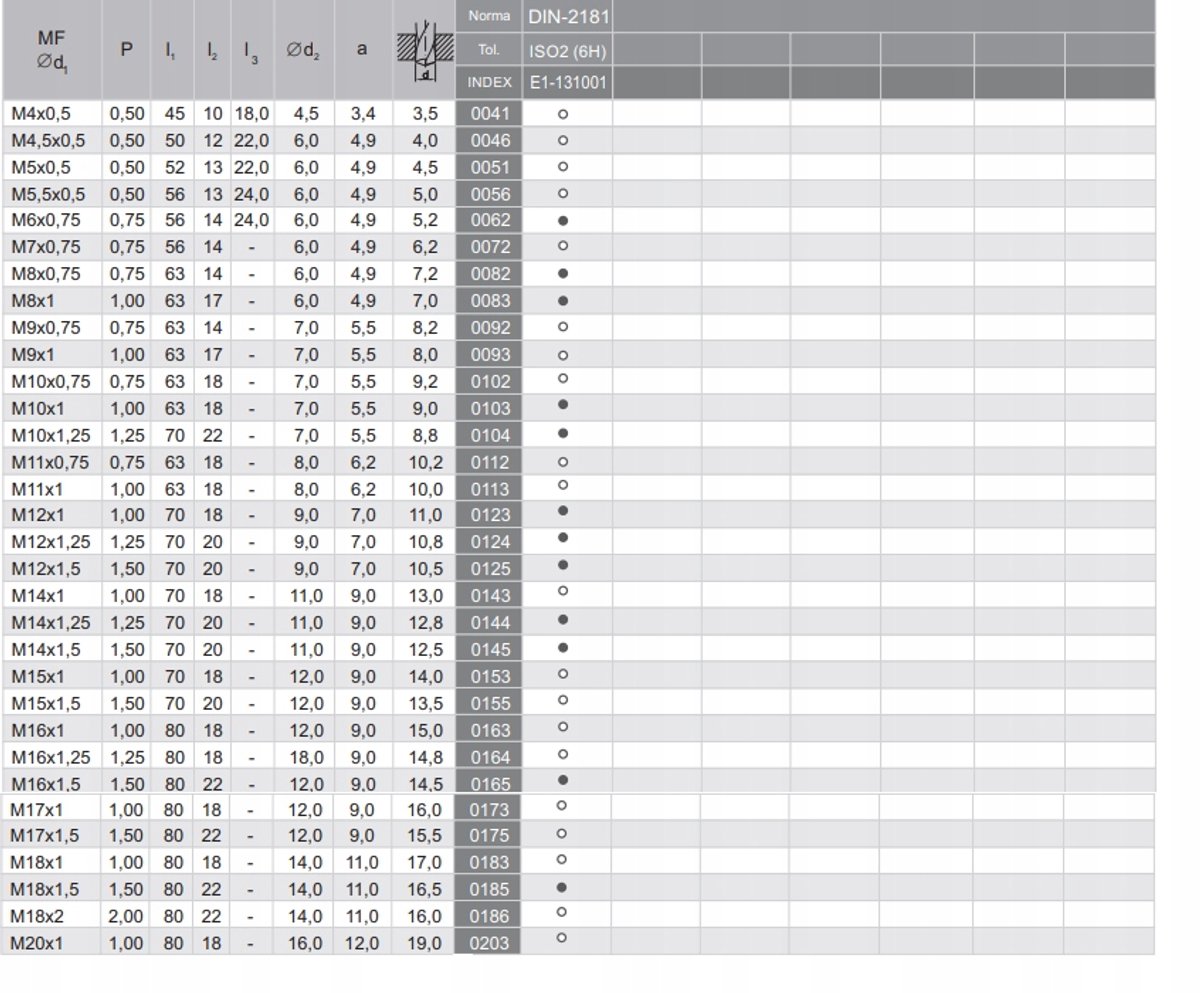
Task: Select index number 0041
Action: tap(490, 114)
